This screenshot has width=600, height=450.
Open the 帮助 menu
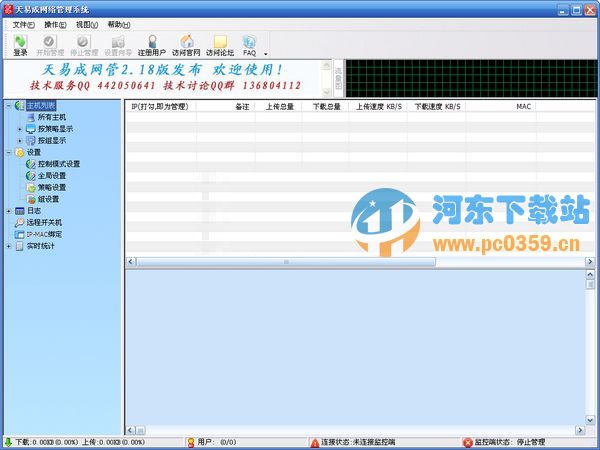point(119,25)
